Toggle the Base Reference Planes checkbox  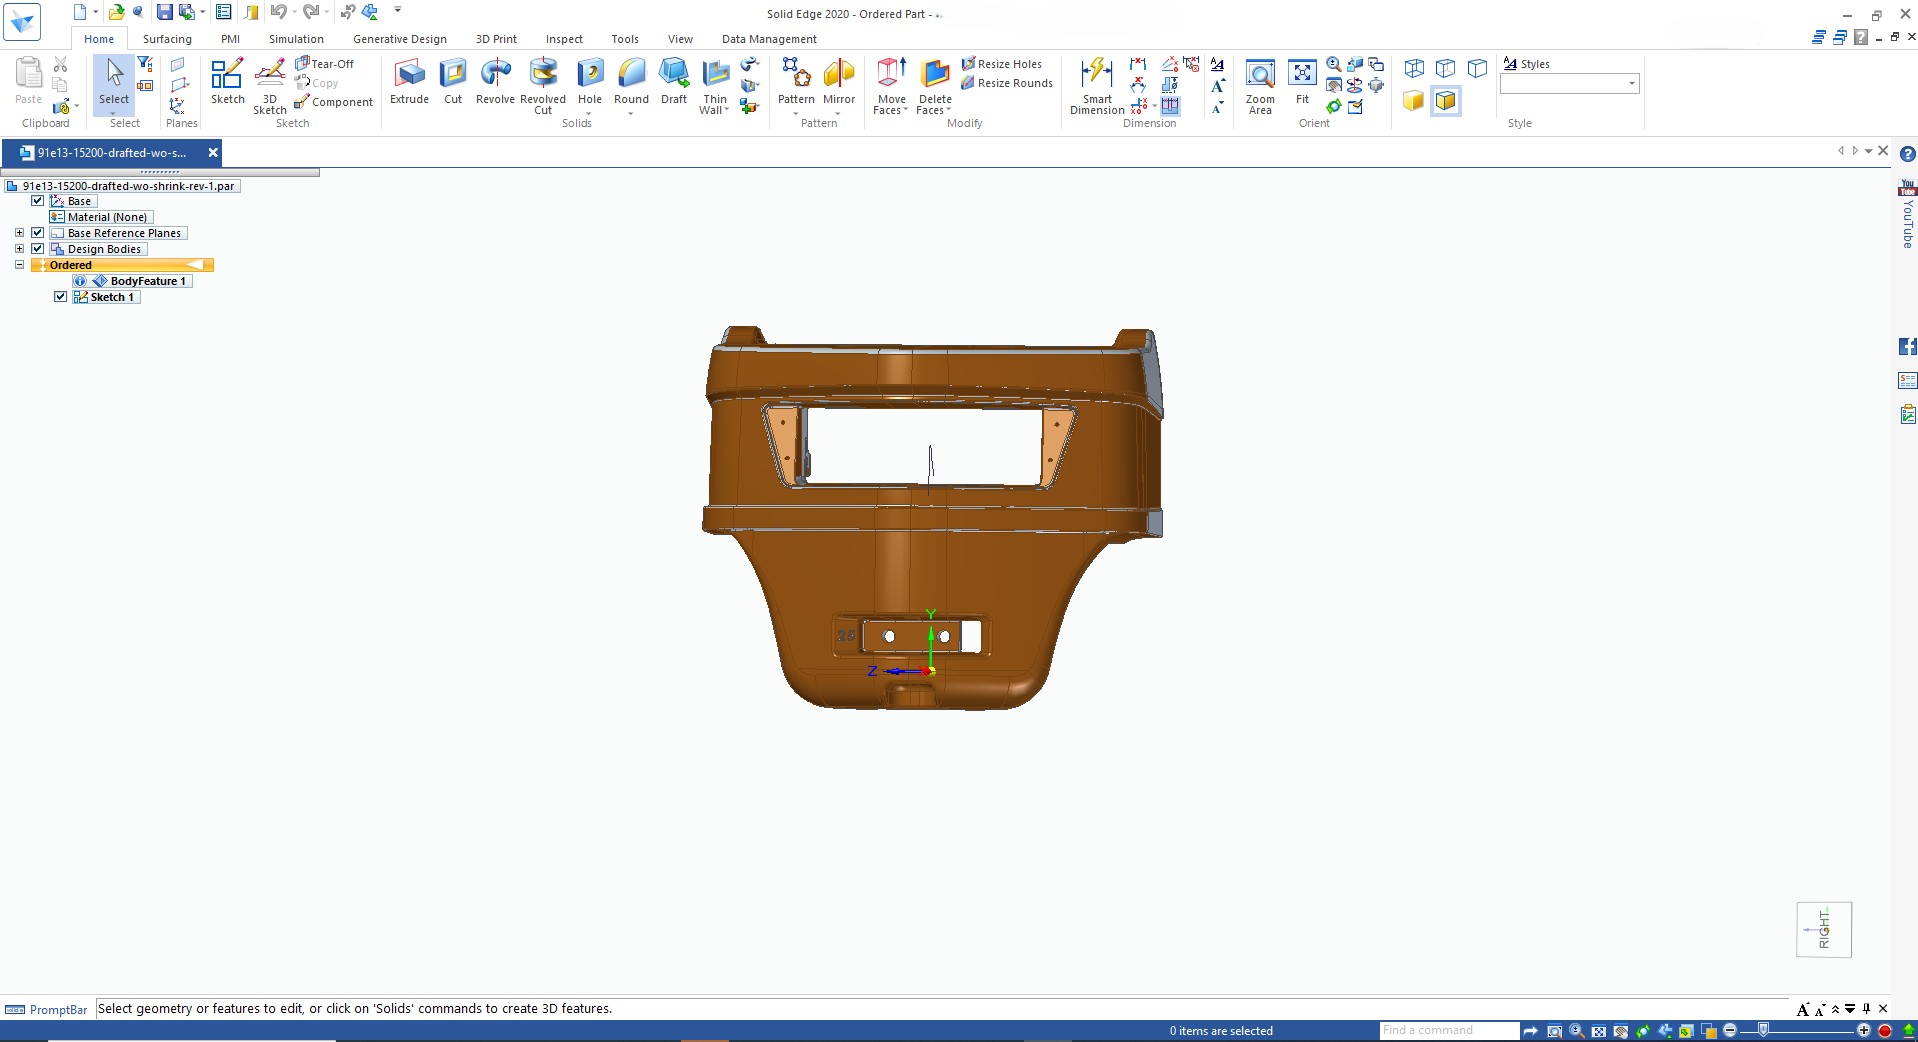[38, 233]
